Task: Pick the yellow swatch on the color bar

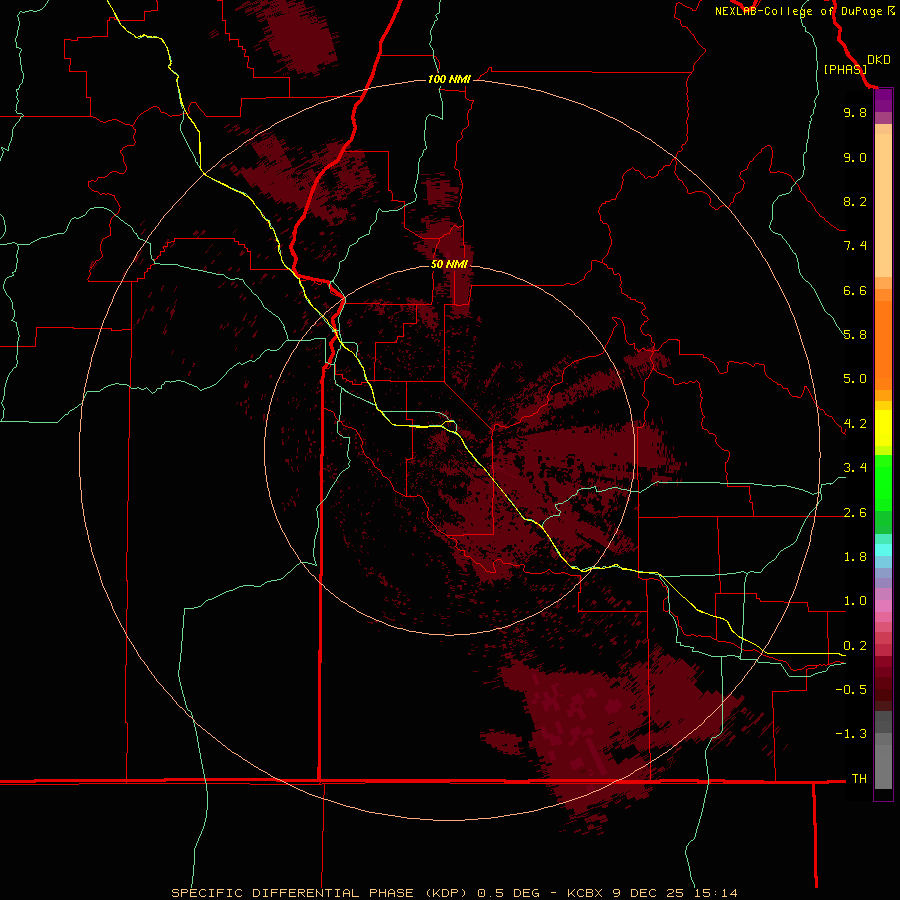Action: tap(883, 428)
